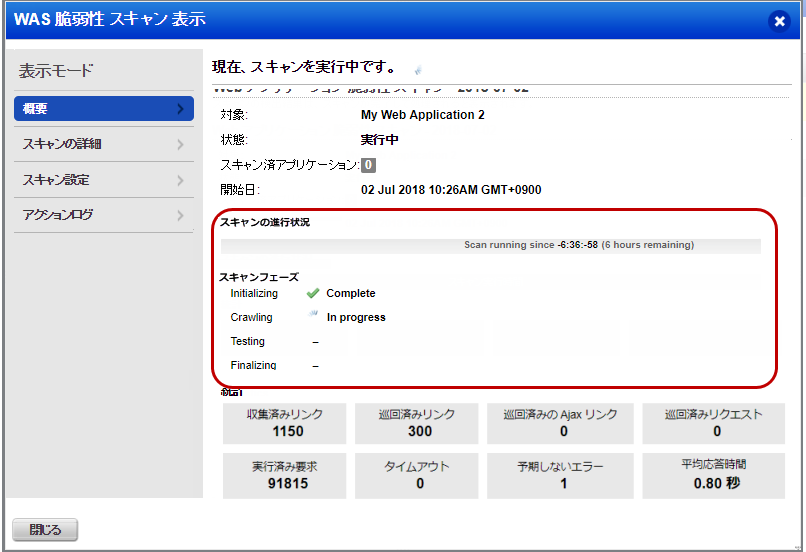The height and width of the screenshot is (552, 806).
Task: Click the loading spinner beside the scan running message
Action: 418,70
